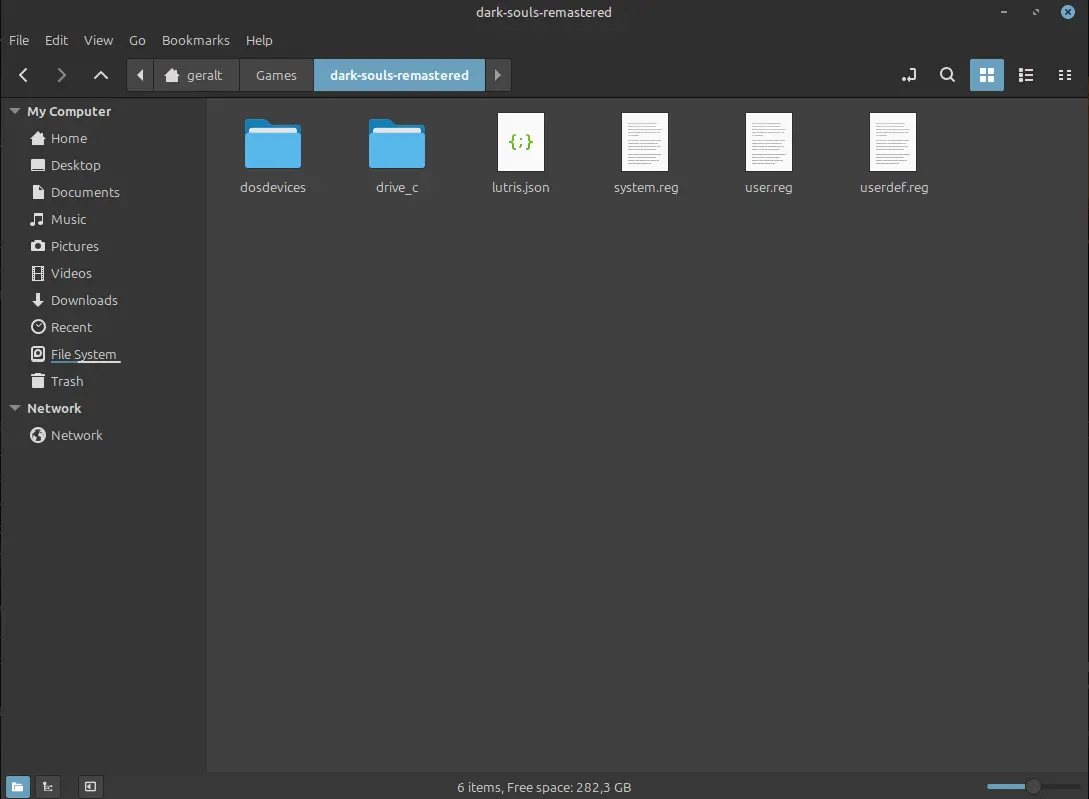Show Recent files in sidebar
The height and width of the screenshot is (799, 1089).
[x=71, y=327]
